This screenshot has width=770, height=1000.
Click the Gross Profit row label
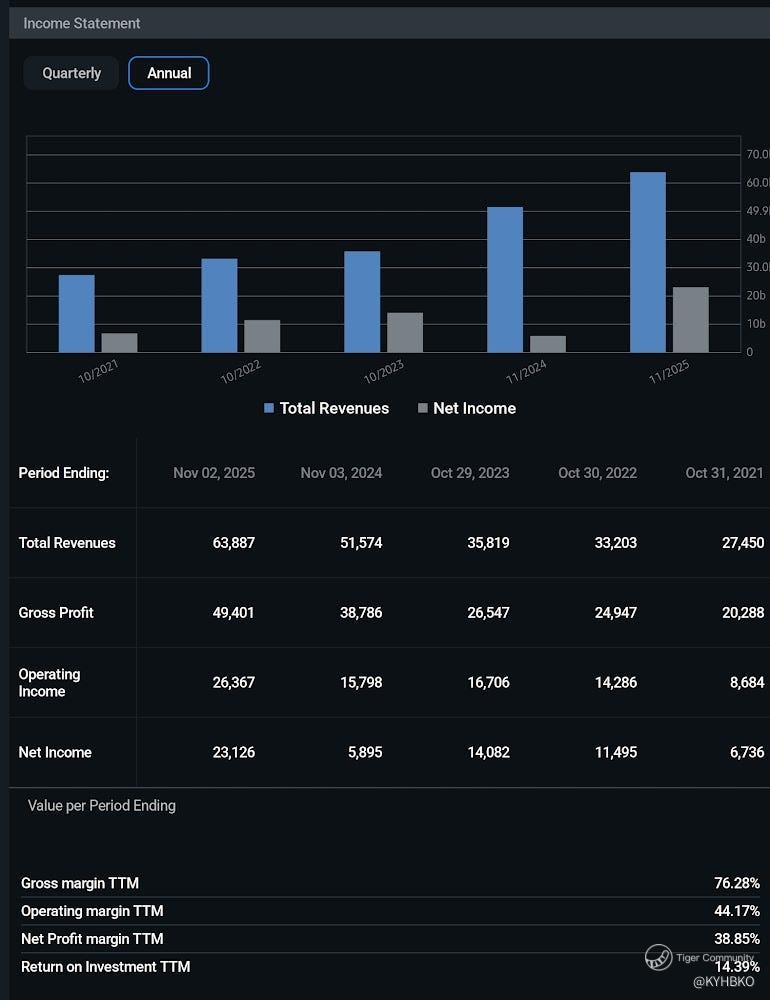(x=56, y=612)
